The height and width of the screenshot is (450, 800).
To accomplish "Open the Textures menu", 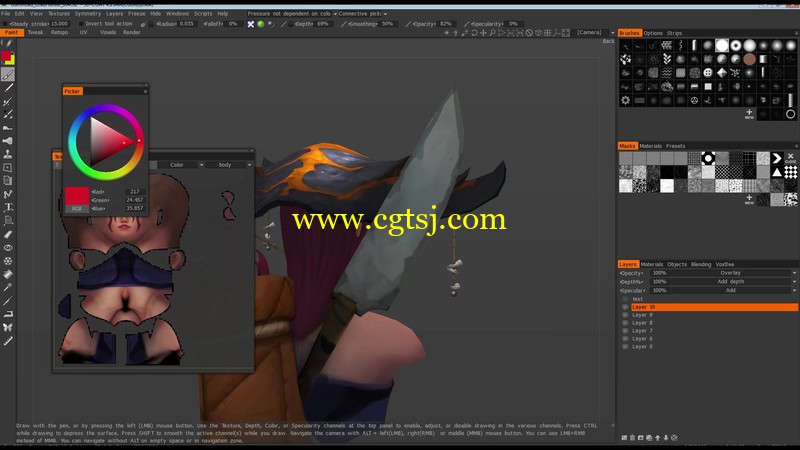I will click(x=59, y=14).
